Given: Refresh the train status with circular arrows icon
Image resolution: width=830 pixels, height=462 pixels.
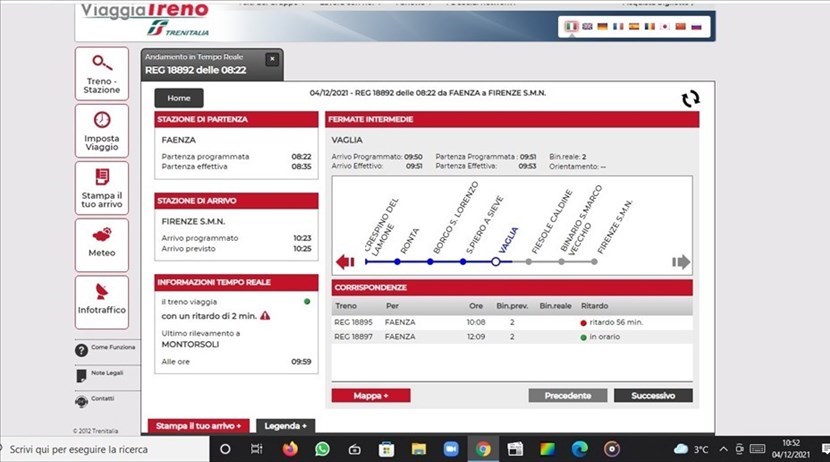Looking at the screenshot, I should [x=690, y=99].
